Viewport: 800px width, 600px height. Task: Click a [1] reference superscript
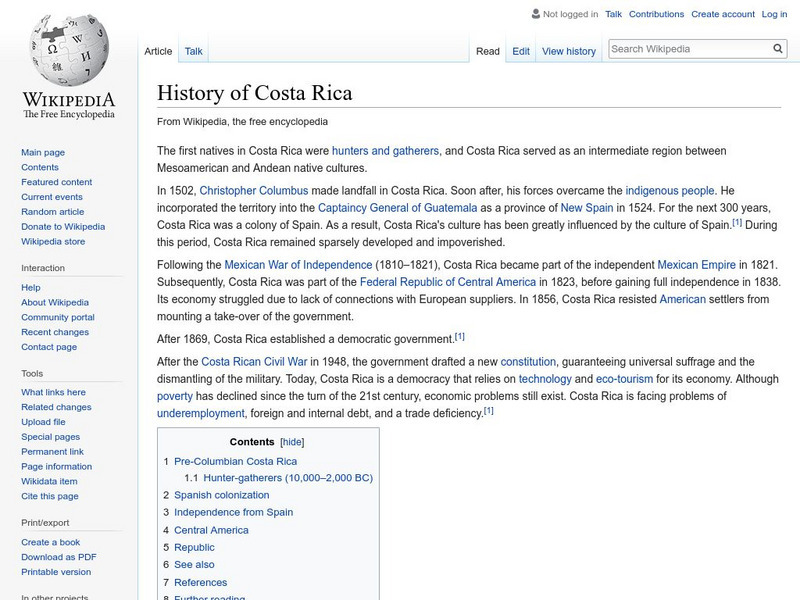point(459,335)
